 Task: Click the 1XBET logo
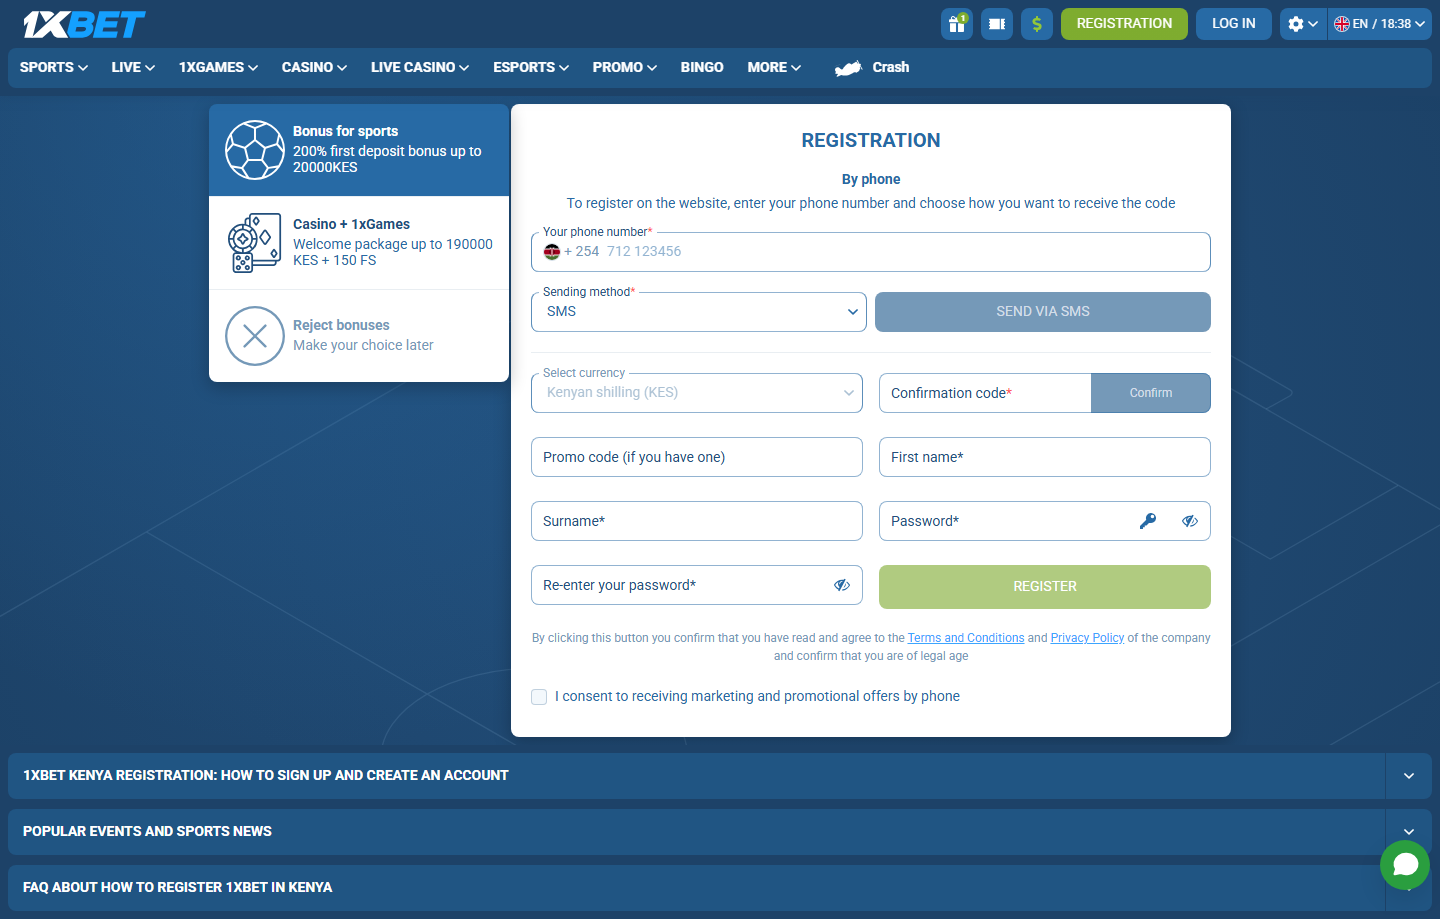coord(84,24)
